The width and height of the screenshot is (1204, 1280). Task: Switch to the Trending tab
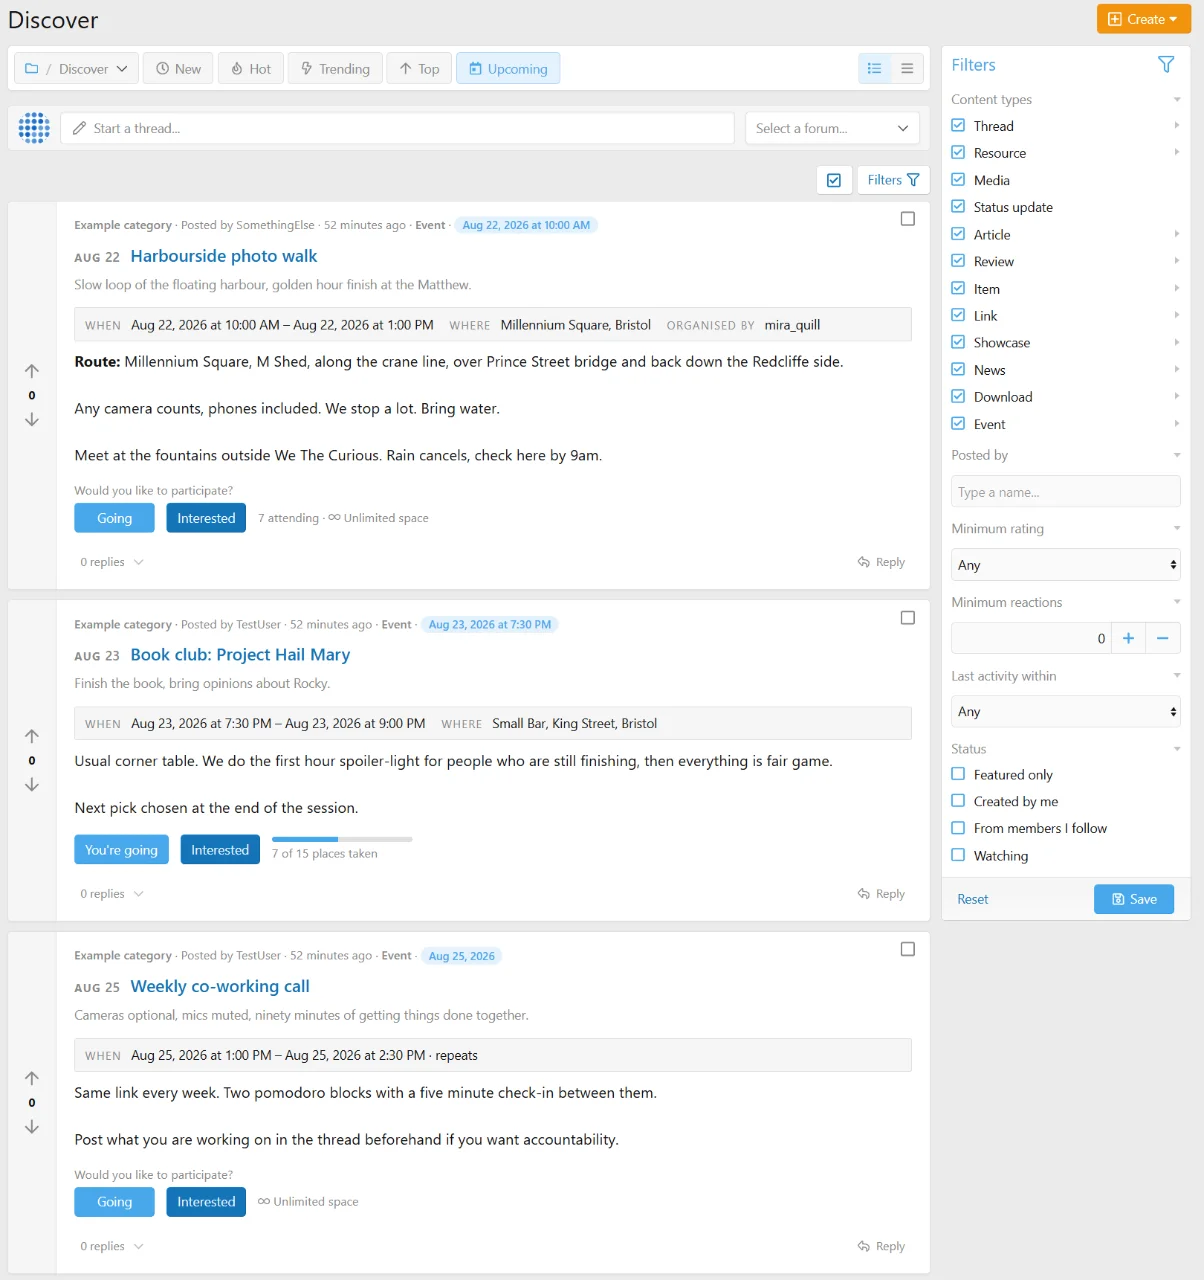[335, 68]
